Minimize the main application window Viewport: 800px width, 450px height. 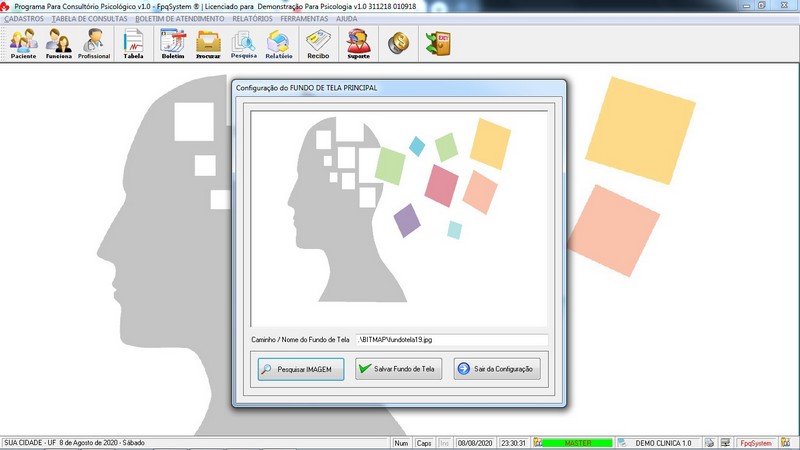click(x=747, y=6)
